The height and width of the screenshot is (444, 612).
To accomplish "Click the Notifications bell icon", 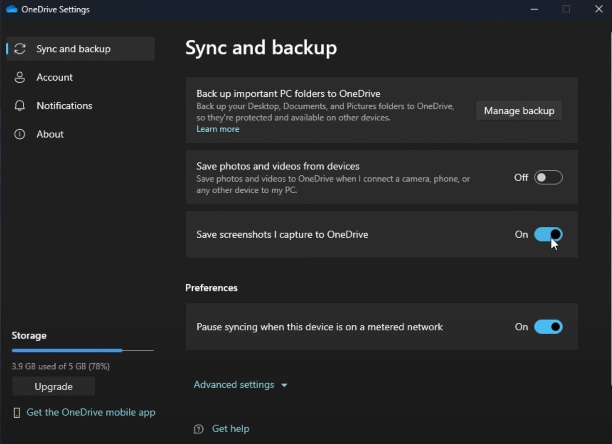I will pos(20,106).
